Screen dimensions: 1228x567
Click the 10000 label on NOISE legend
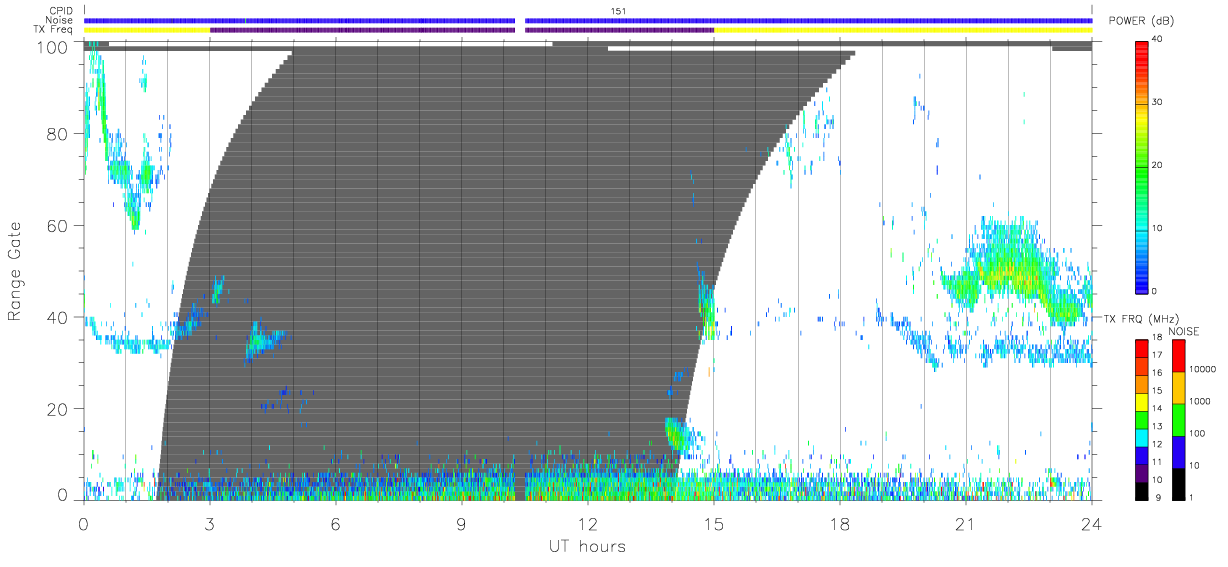tap(1201, 369)
